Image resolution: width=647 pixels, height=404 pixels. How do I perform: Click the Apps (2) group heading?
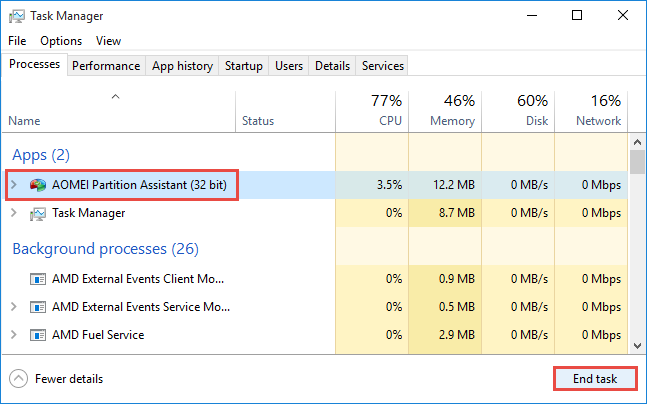pyautogui.click(x=41, y=155)
